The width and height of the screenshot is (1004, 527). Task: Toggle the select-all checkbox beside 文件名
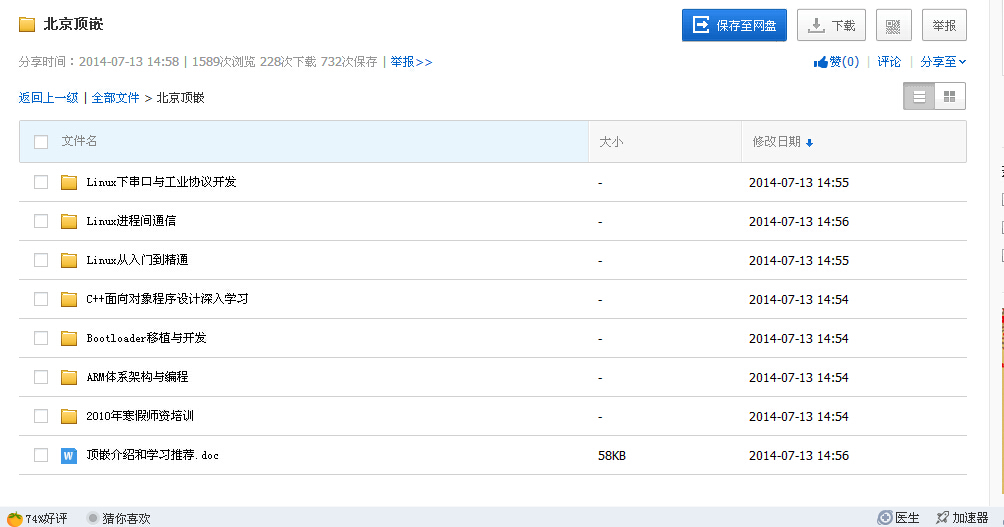41,142
